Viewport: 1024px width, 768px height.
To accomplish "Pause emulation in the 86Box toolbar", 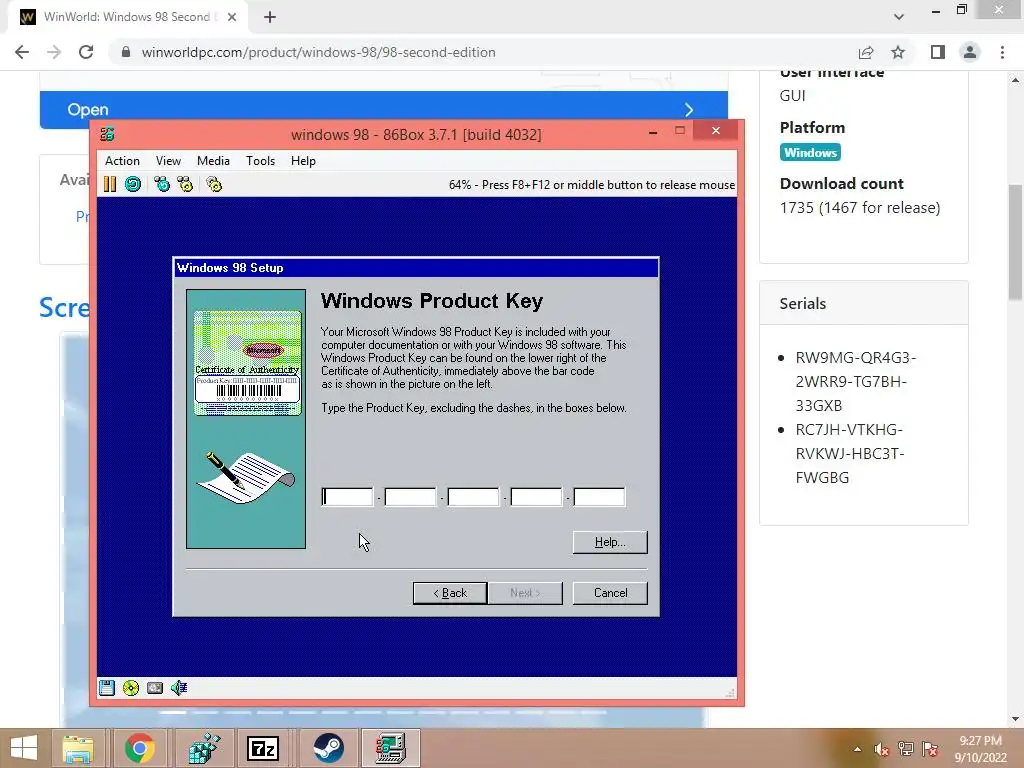I will (110, 184).
